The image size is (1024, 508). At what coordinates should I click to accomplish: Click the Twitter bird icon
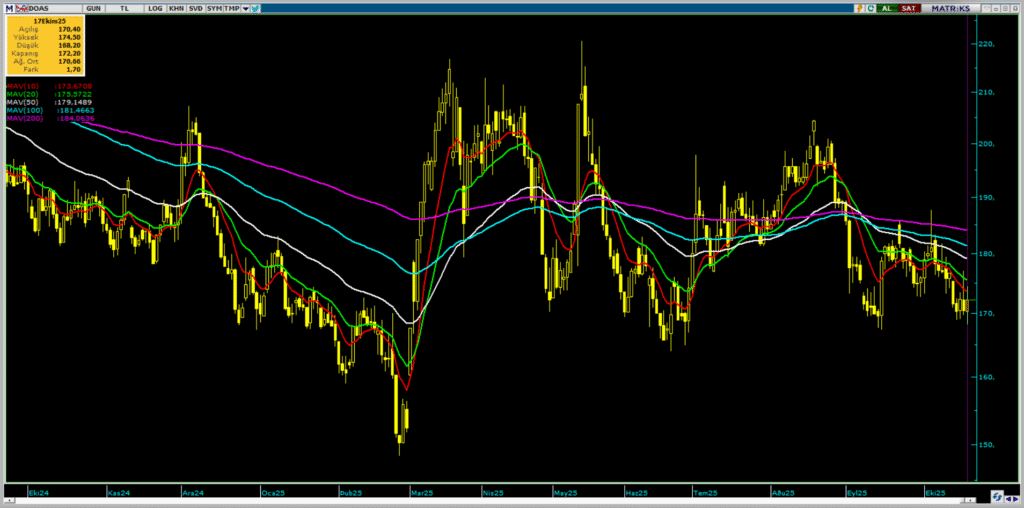click(257, 8)
